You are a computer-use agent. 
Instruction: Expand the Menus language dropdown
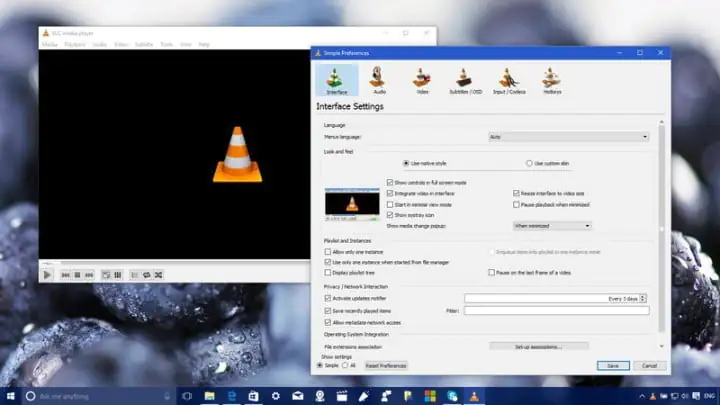point(567,136)
